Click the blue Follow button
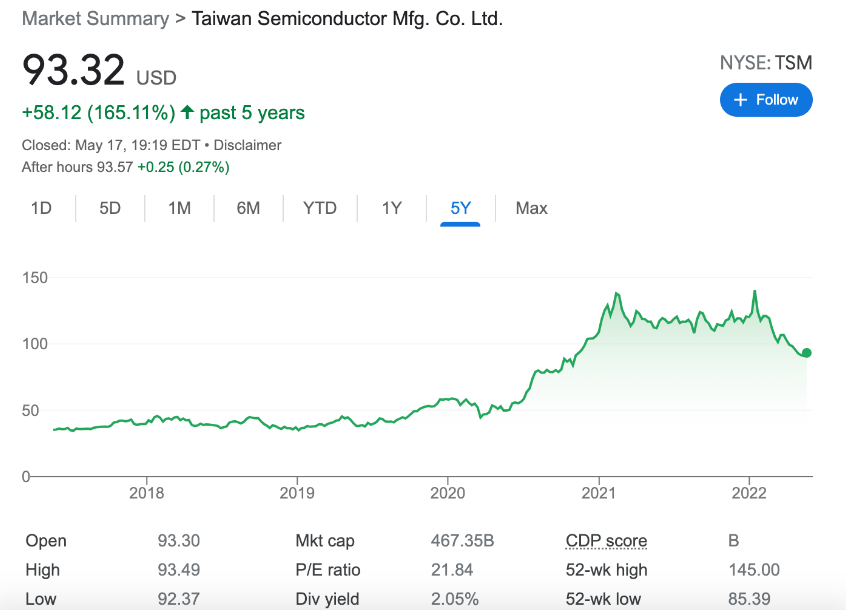Screen dimensions: 846x610 [766, 100]
